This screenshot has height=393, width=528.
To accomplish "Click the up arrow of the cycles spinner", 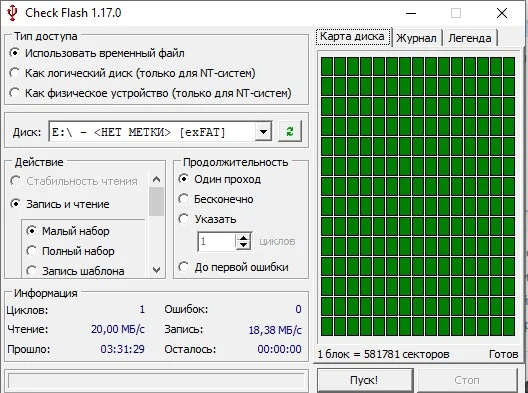I will click(243, 237).
